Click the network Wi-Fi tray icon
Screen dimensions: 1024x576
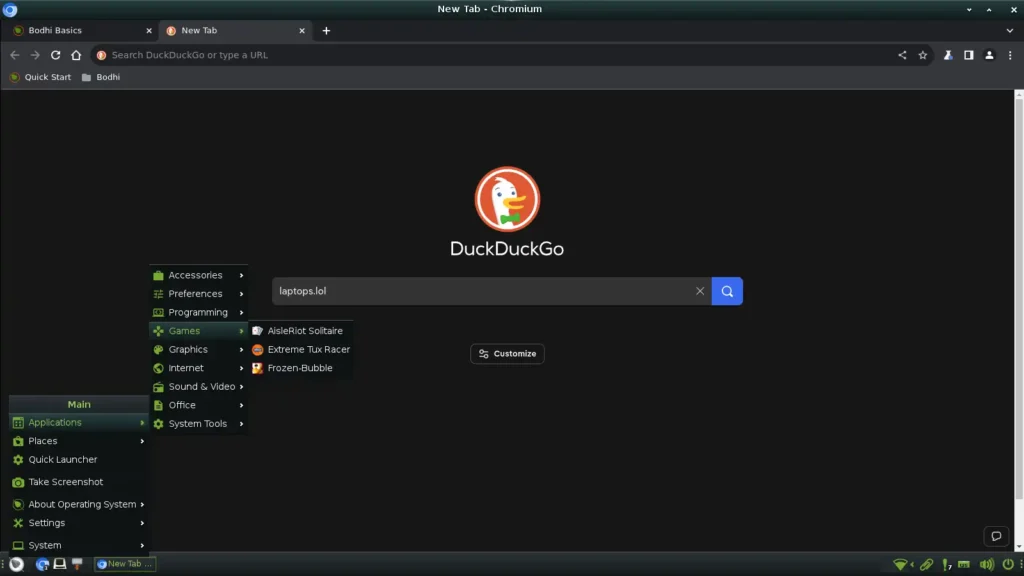point(901,564)
